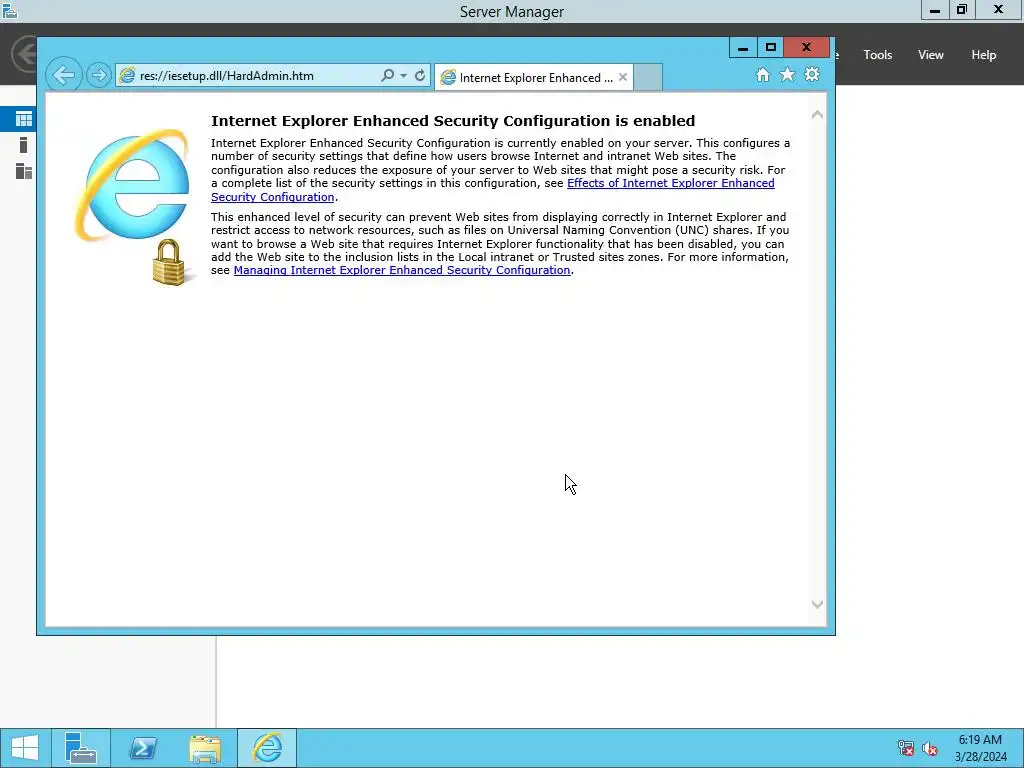
Task: Select the Internet Explorer Enhanced tab
Action: (x=534, y=78)
